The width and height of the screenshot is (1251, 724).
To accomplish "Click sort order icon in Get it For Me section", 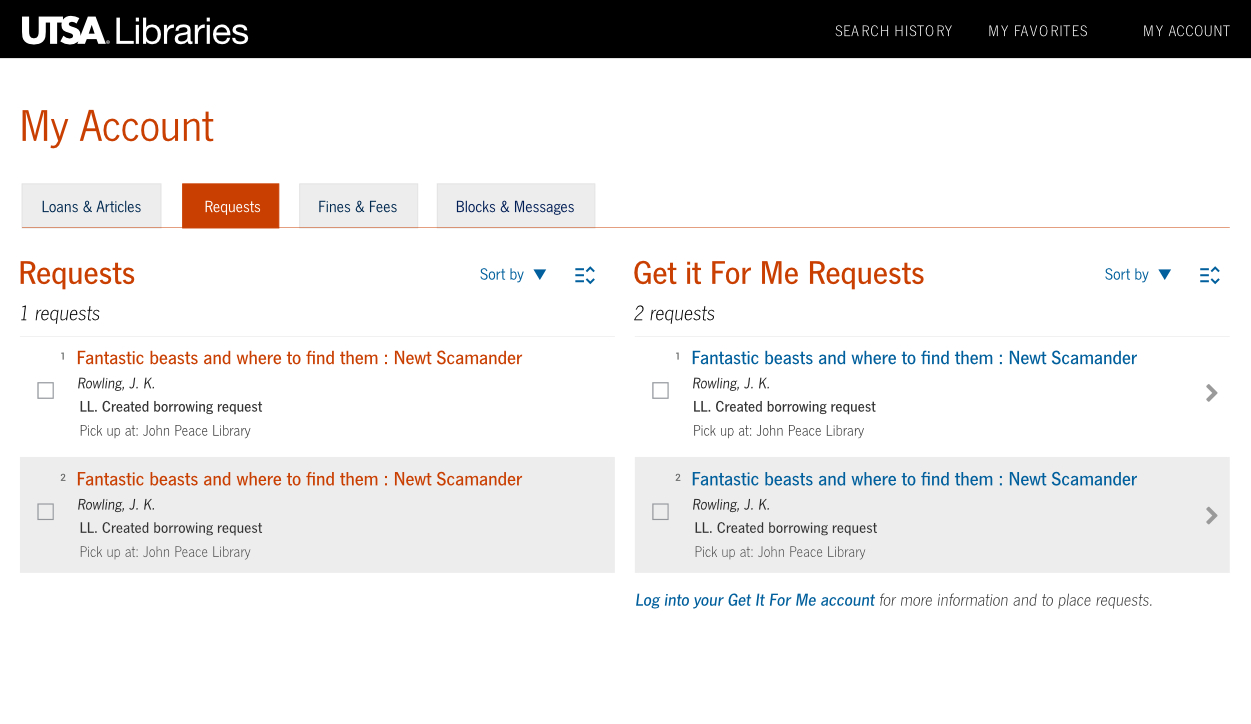I will coord(1209,274).
